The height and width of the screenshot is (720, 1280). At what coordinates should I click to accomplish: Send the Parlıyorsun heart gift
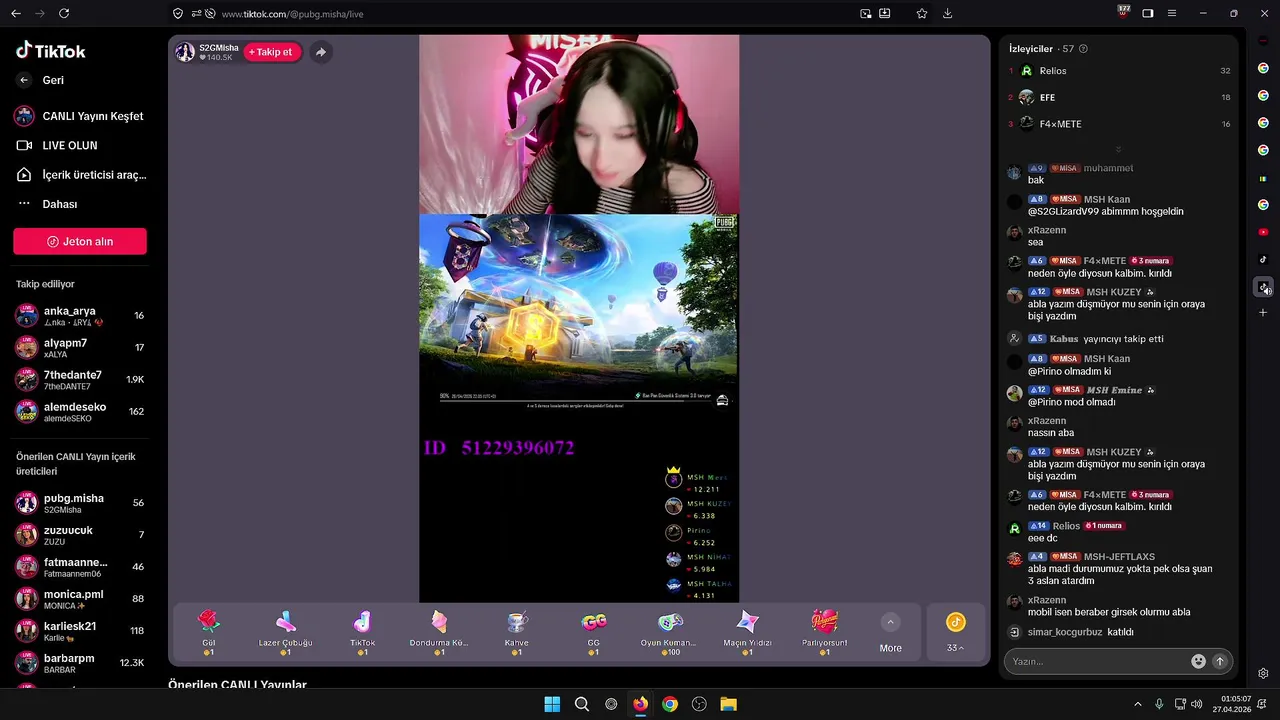tap(825, 634)
